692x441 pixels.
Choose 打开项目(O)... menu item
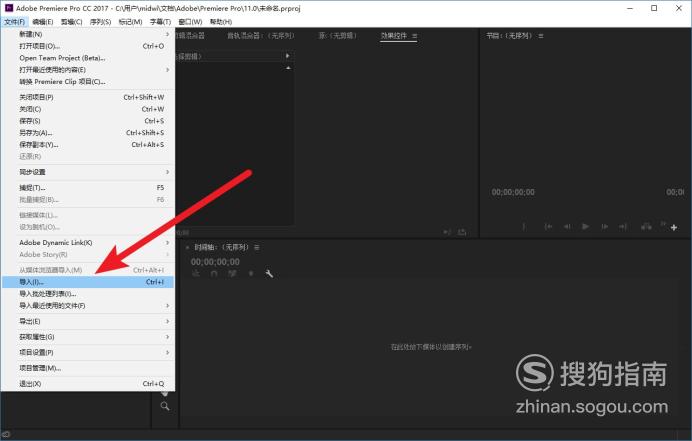click(88, 46)
